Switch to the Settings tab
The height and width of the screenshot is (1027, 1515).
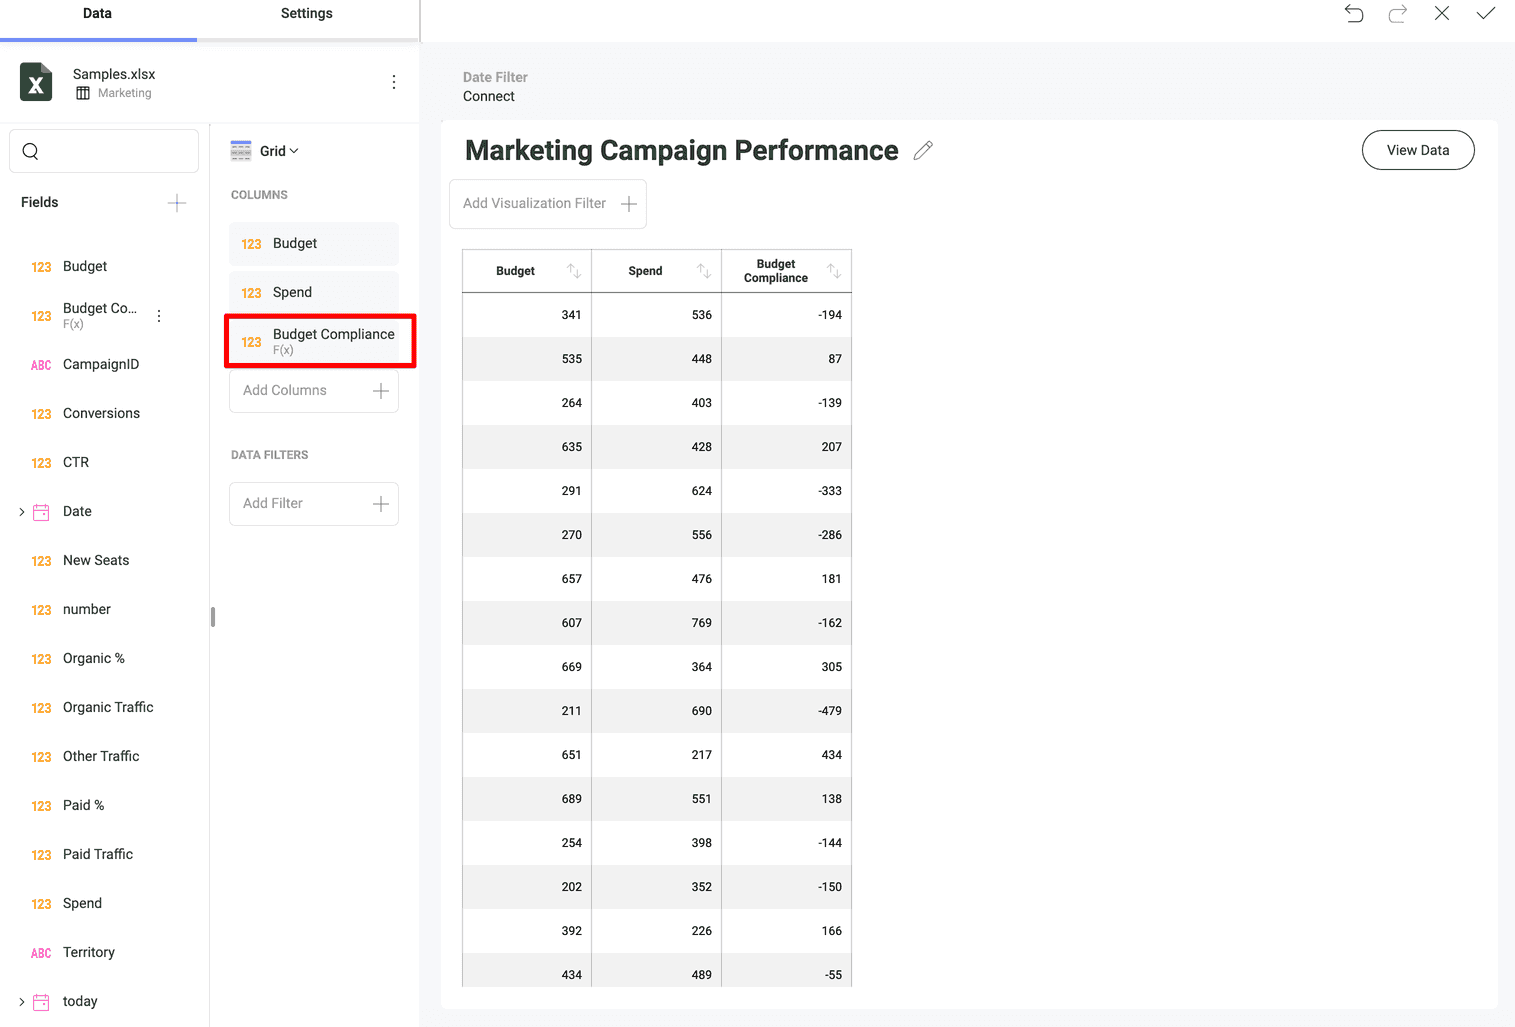click(x=307, y=14)
